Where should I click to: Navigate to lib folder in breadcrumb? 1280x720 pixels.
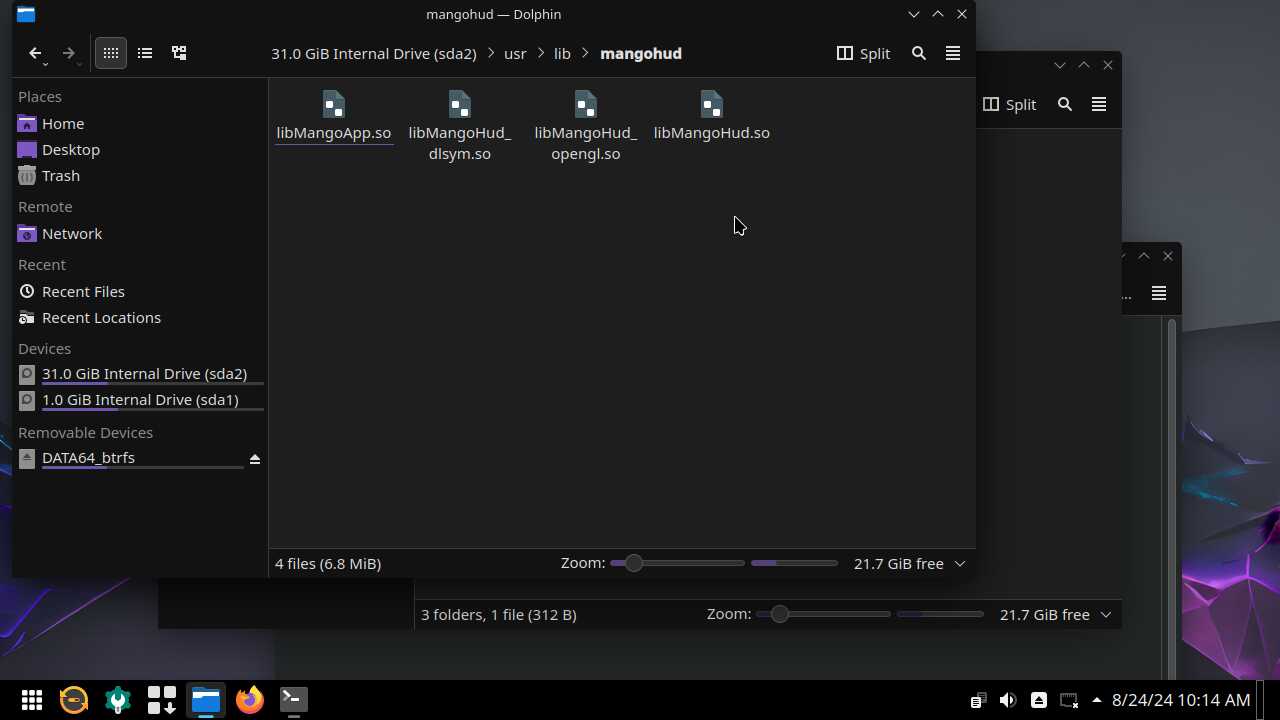pos(562,53)
